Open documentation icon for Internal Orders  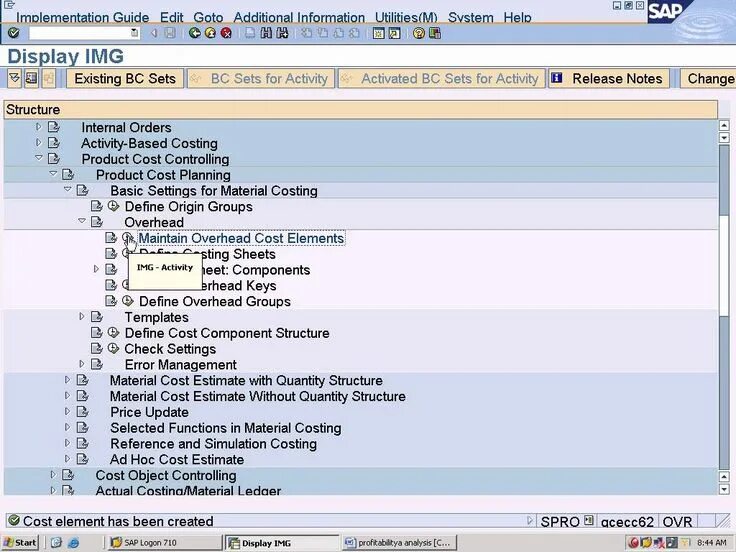(x=54, y=127)
